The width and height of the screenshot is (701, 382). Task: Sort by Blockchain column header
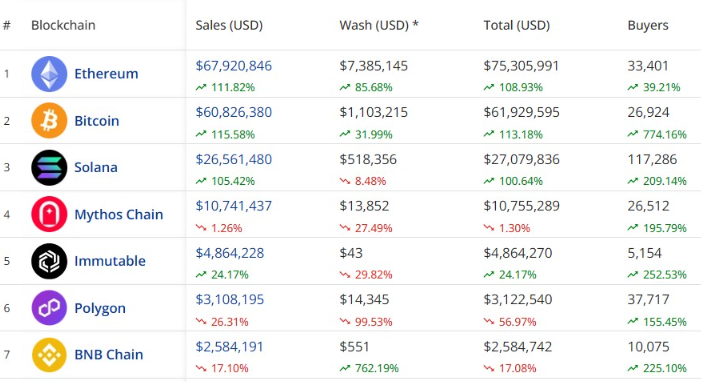63,25
